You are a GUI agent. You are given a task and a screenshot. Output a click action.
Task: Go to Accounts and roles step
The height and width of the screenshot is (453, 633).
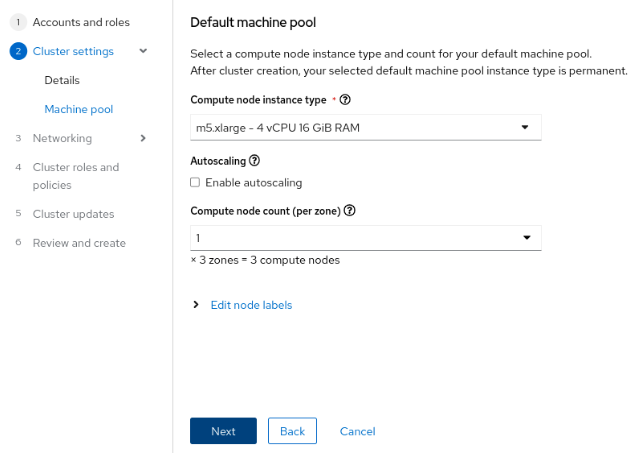click(81, 22)
